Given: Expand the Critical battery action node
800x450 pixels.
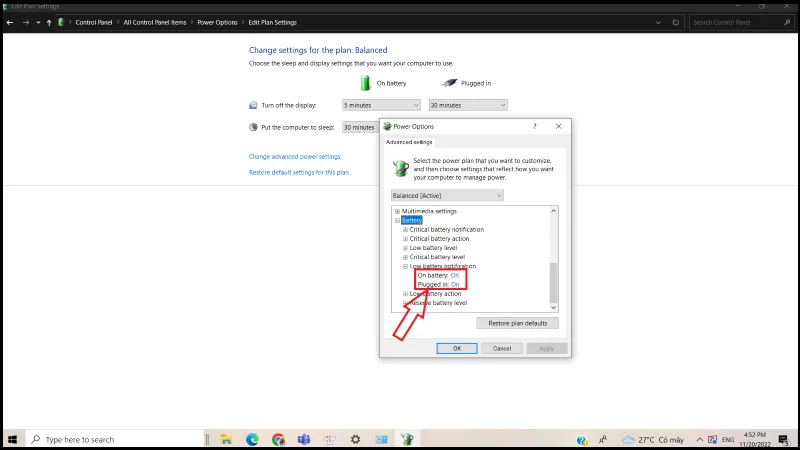Looking at the screenshot, I should click(x=405, y=239).
